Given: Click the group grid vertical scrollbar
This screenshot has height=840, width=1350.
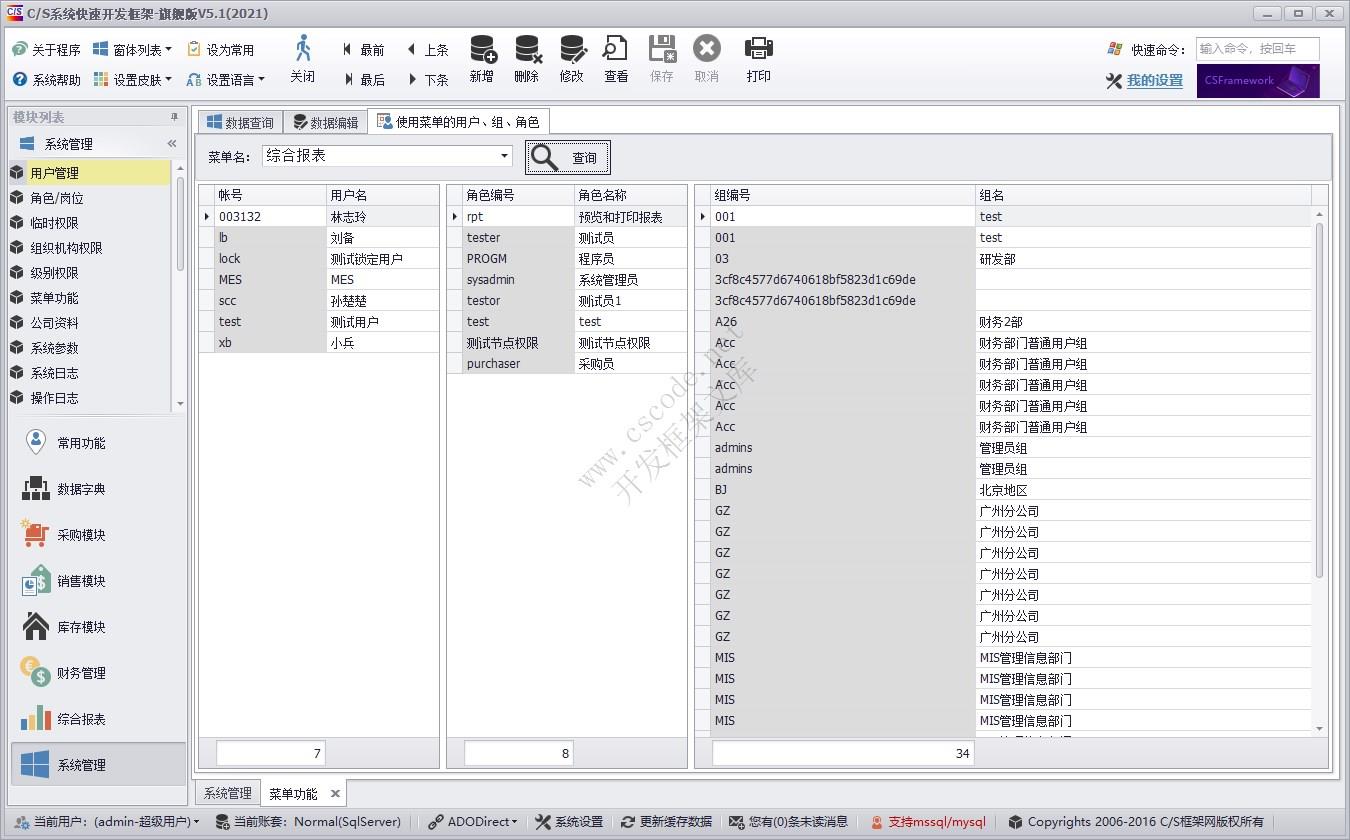Looking at the screenshot, I should (1319, 400).
